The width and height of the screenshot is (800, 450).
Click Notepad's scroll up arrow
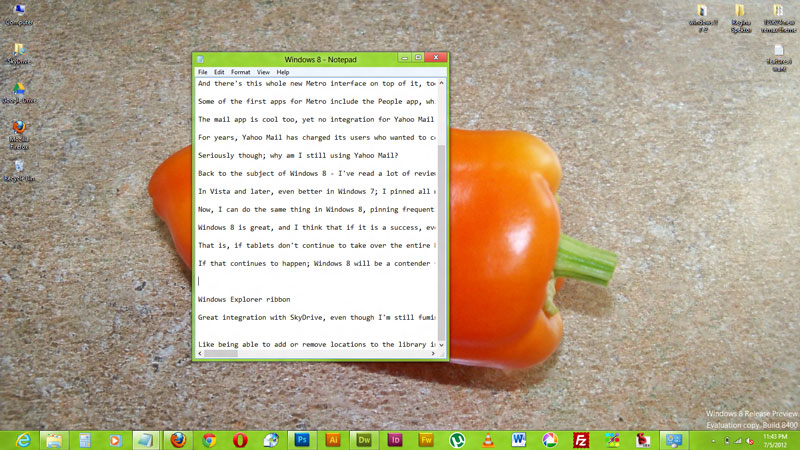(441, 83)
